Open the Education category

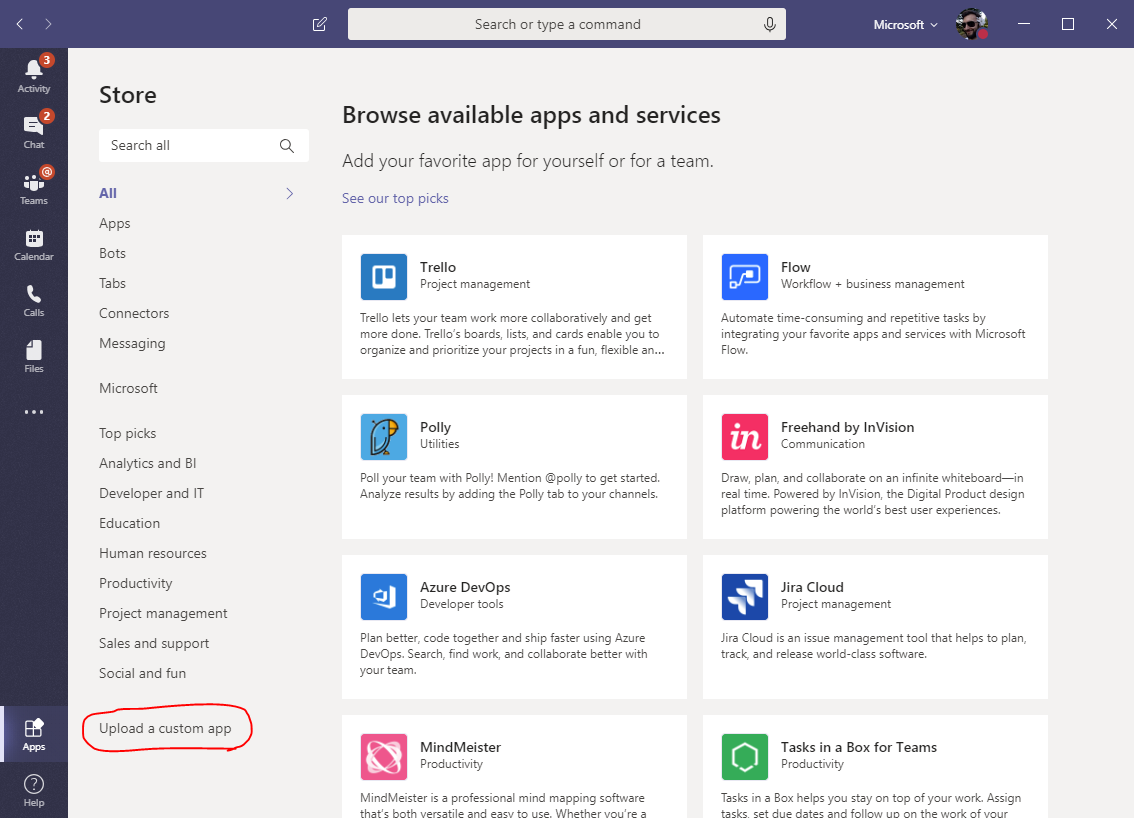[129, 523]
